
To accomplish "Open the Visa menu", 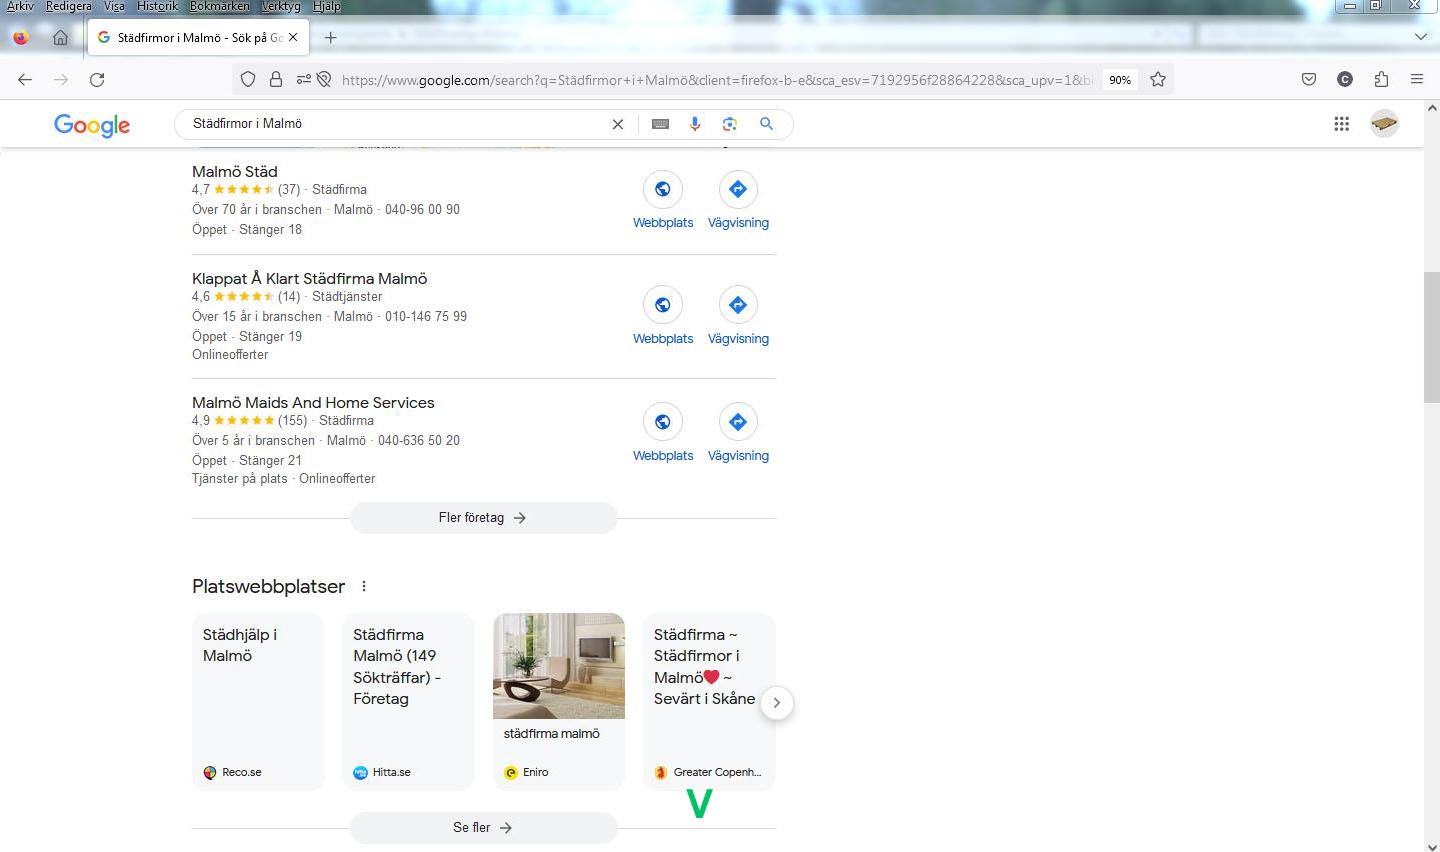I will click(x=114, y=6).
